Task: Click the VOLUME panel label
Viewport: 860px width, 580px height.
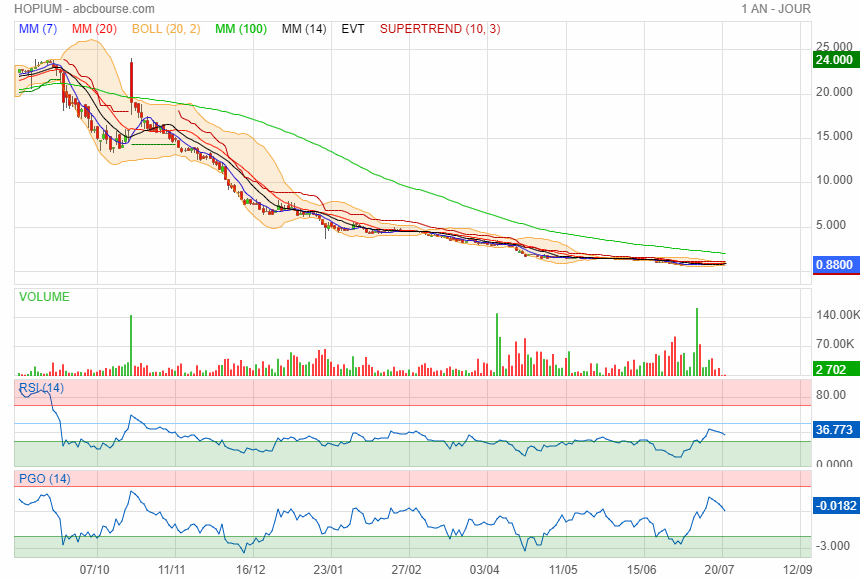Action: [x=44, y=297]
